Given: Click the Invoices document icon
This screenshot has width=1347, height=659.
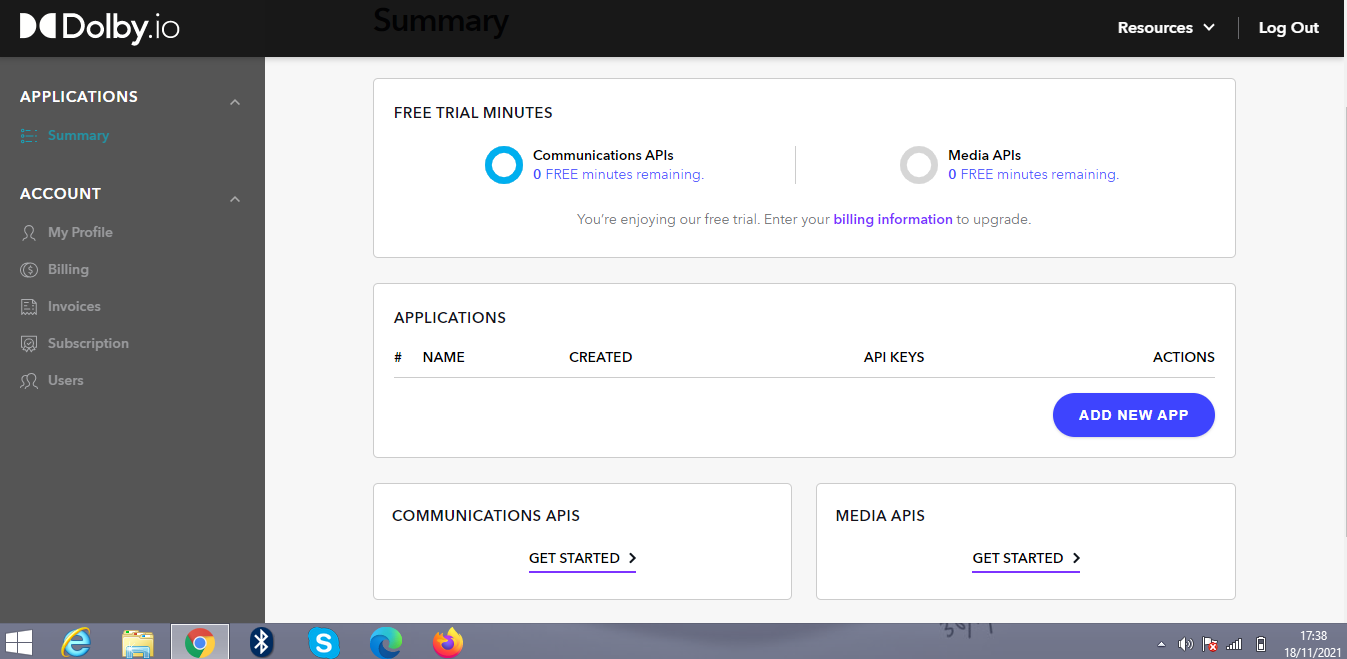Looking at the screenshot, I should pos(29,306).
